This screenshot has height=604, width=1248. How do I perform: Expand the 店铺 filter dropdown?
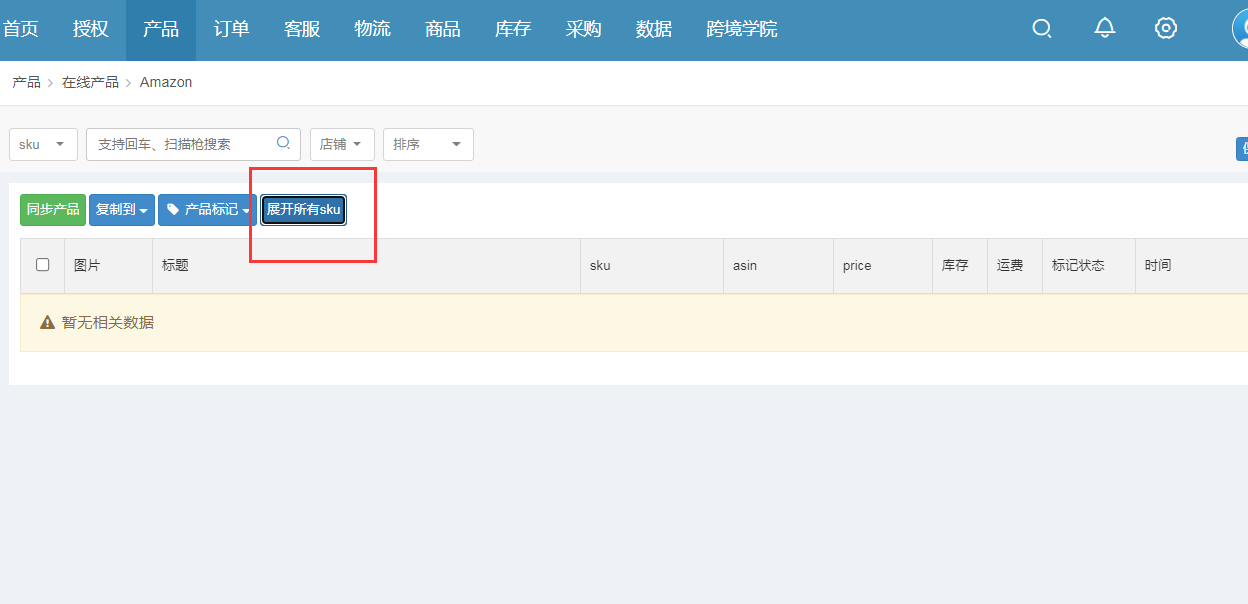point(342,144)
